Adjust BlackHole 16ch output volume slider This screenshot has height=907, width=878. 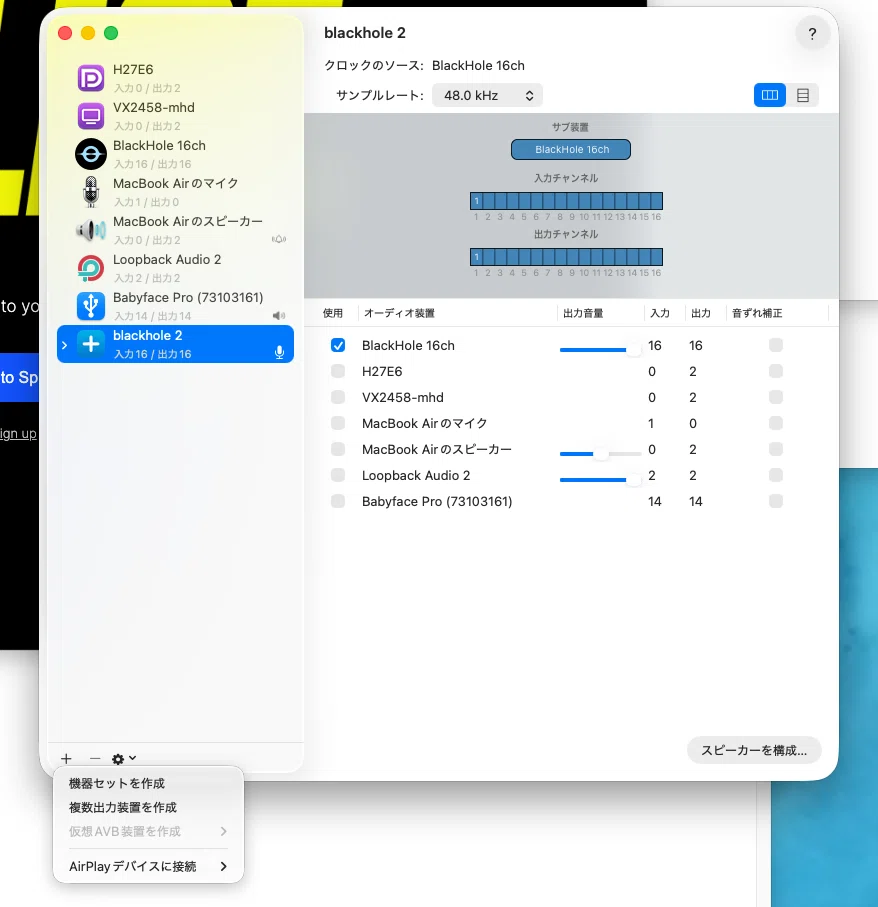[600, 349]
